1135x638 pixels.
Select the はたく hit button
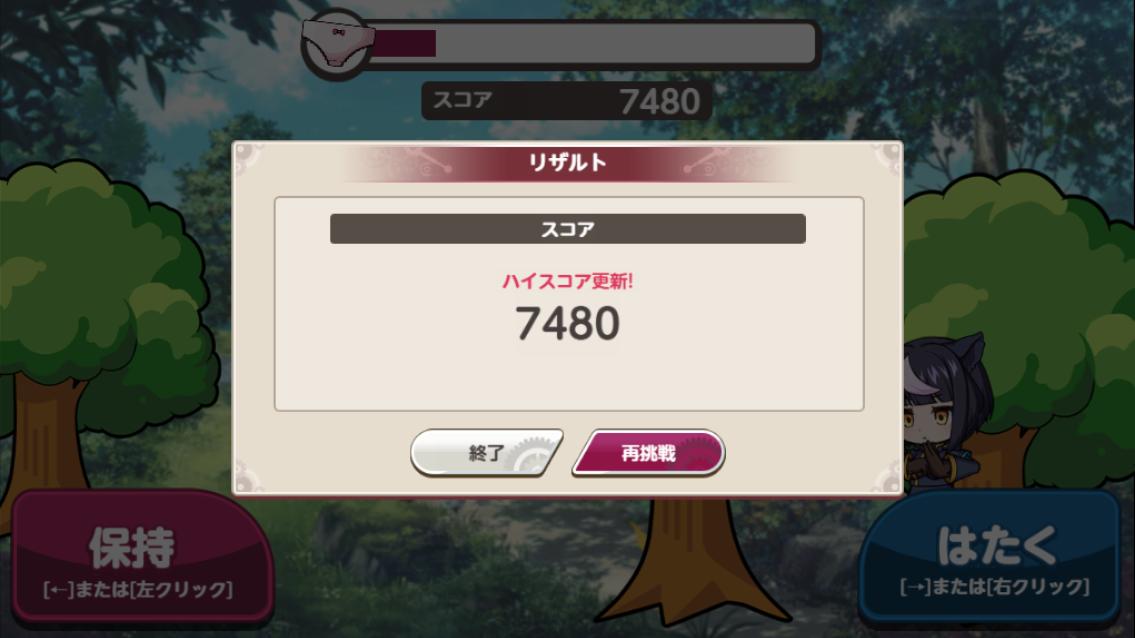coord(990,557)
